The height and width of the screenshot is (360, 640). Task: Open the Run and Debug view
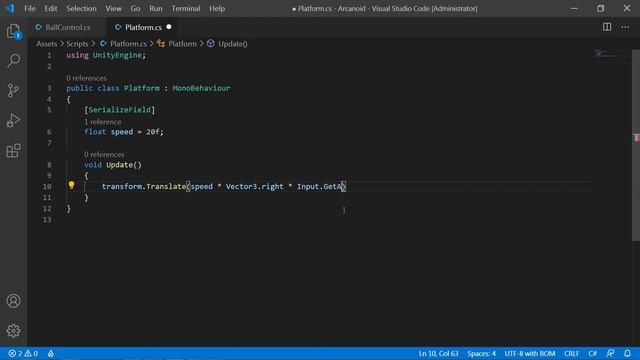click(13, 120)
